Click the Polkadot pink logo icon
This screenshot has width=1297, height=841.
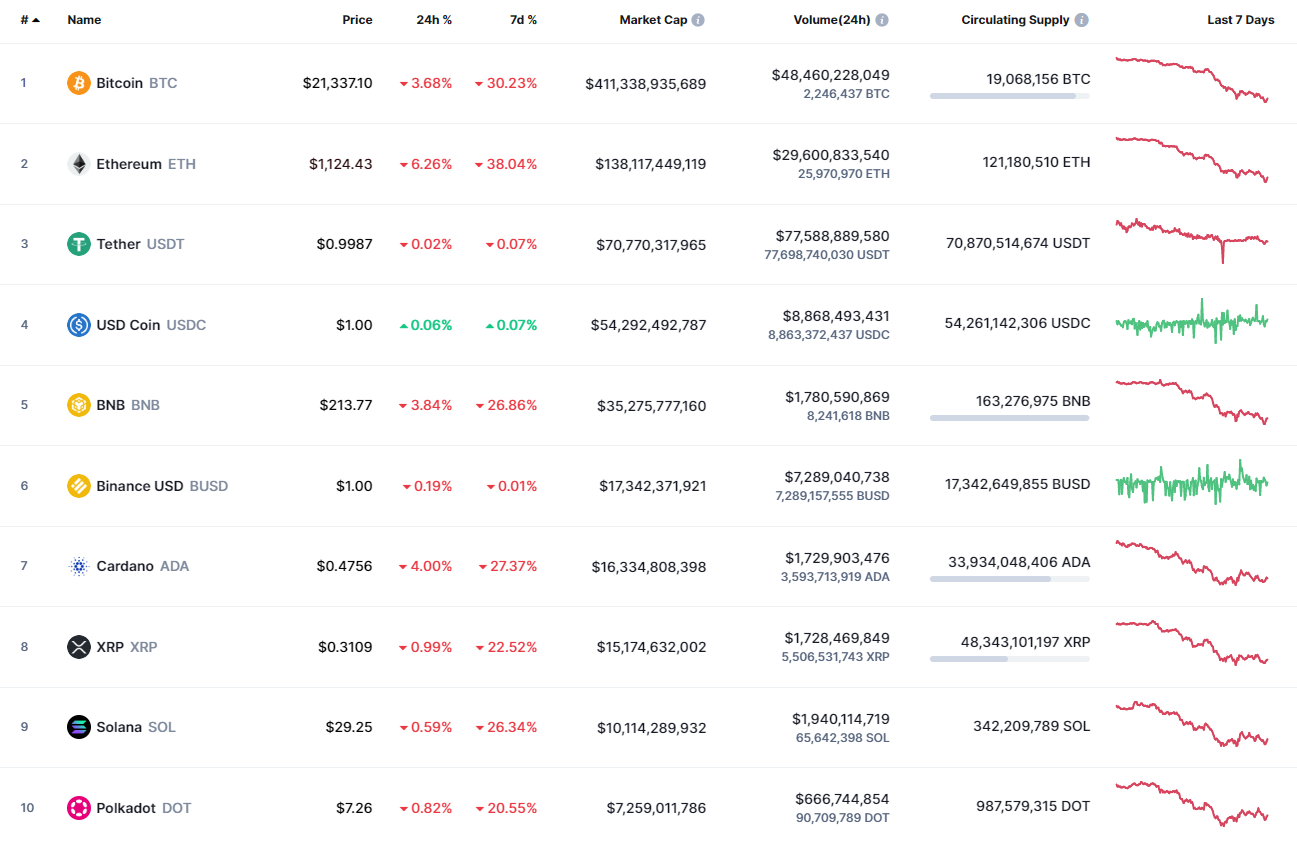tap(78, 808)
